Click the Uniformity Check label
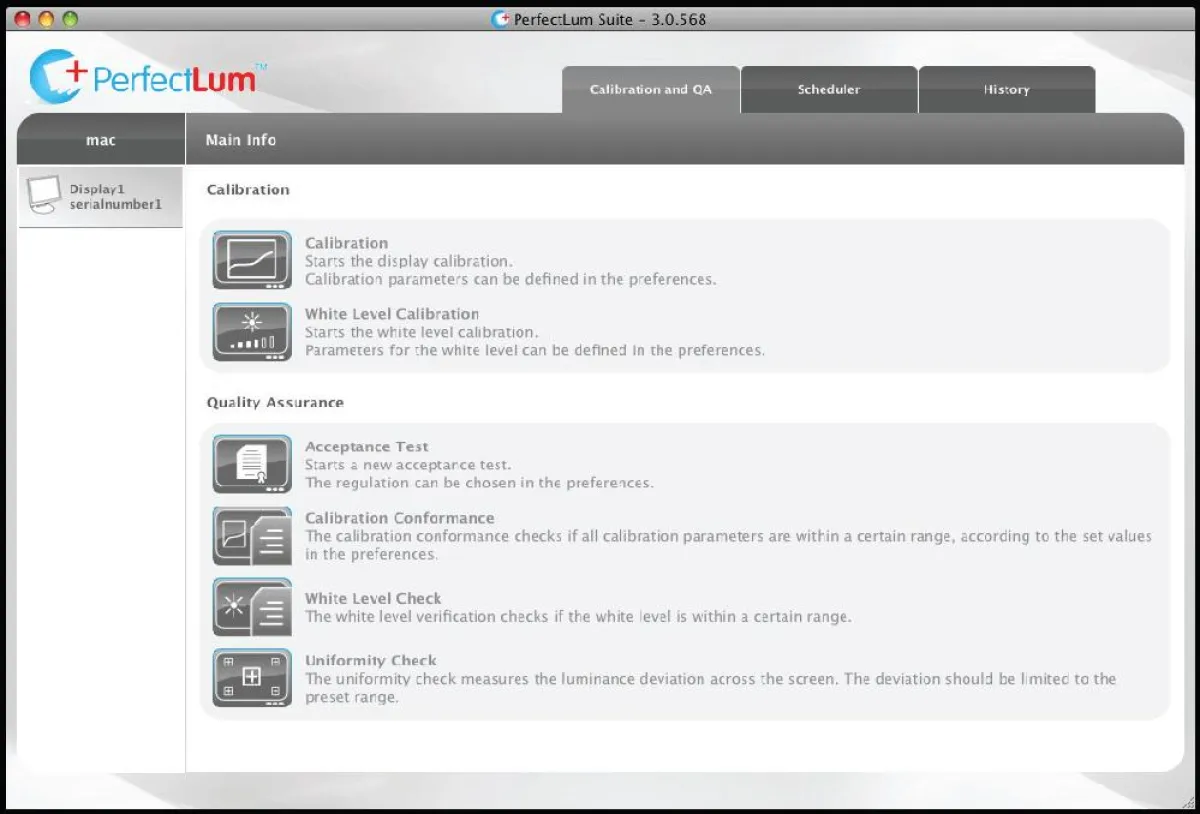 [x=371, y=660]
